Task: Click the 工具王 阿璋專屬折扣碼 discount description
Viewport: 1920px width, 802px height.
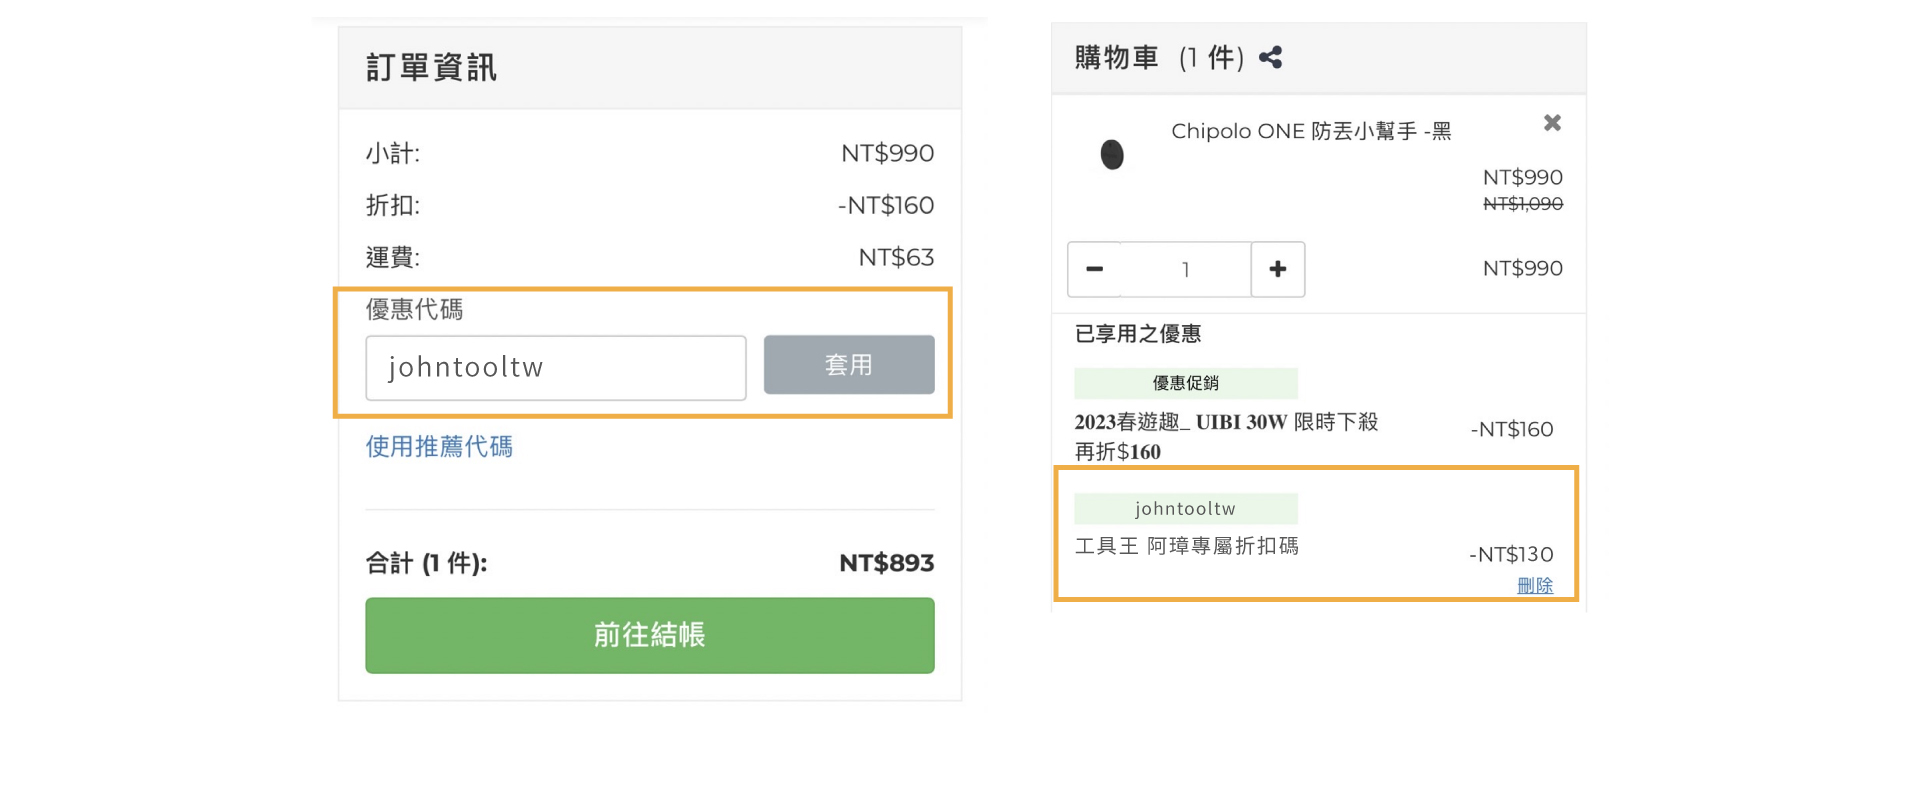Action: point(1186,546)
